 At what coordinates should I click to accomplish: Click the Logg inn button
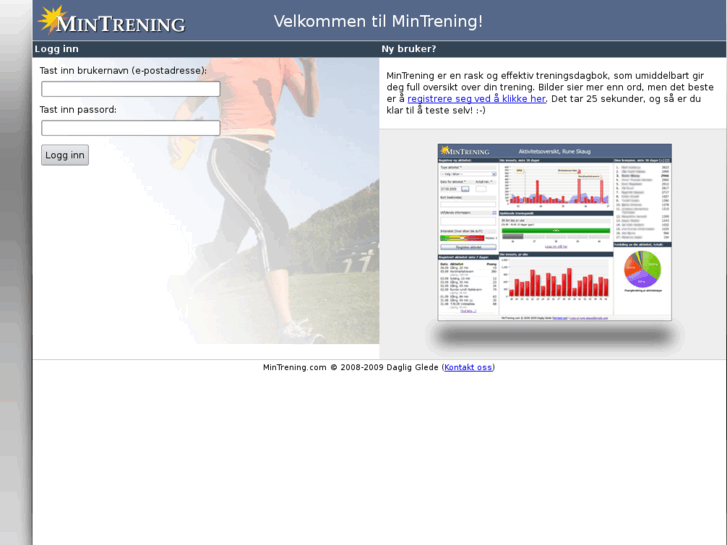65,155
